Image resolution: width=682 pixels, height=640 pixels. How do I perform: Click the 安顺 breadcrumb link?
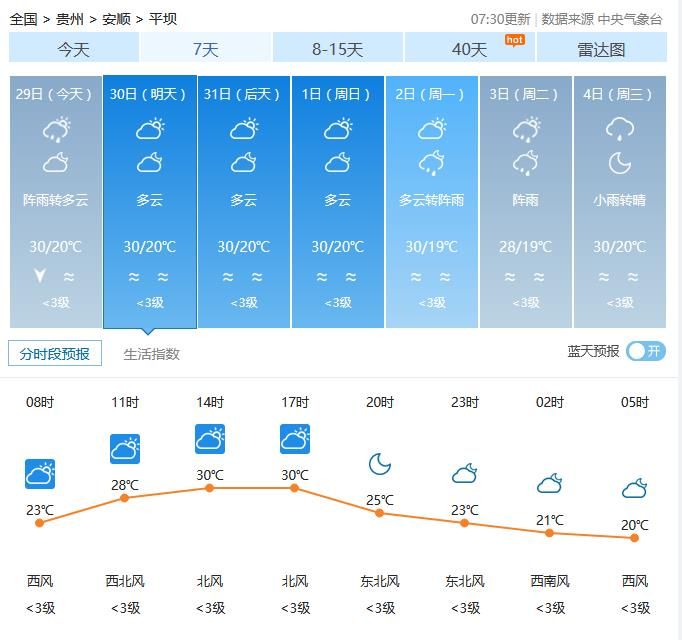(116, 19)
